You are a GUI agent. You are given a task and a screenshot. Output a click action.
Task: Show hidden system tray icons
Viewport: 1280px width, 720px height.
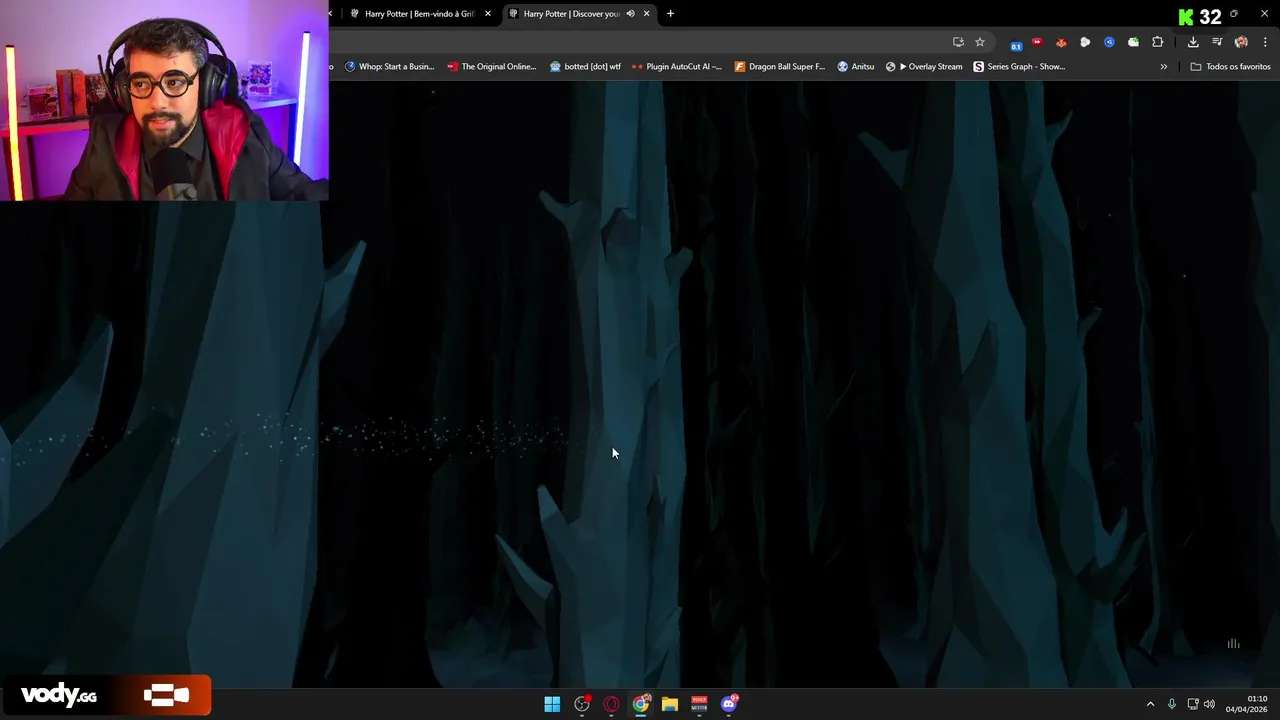[1150, 704]
